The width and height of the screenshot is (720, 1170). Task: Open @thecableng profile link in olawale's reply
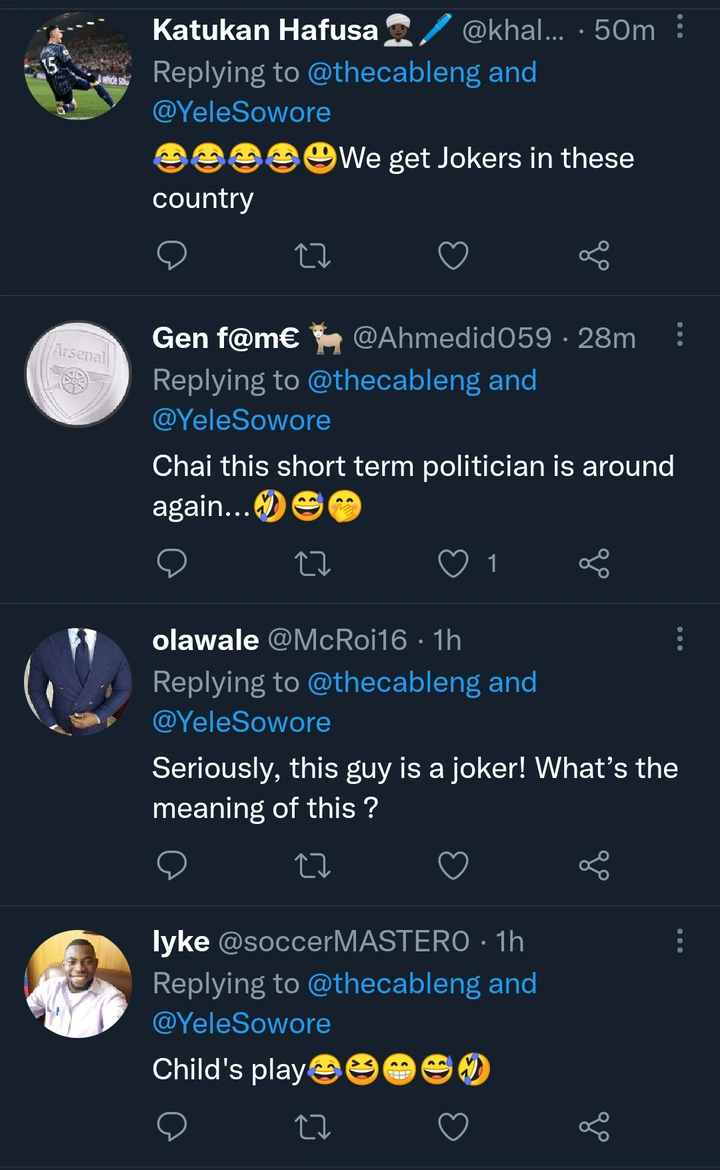[x=393, y=682]
